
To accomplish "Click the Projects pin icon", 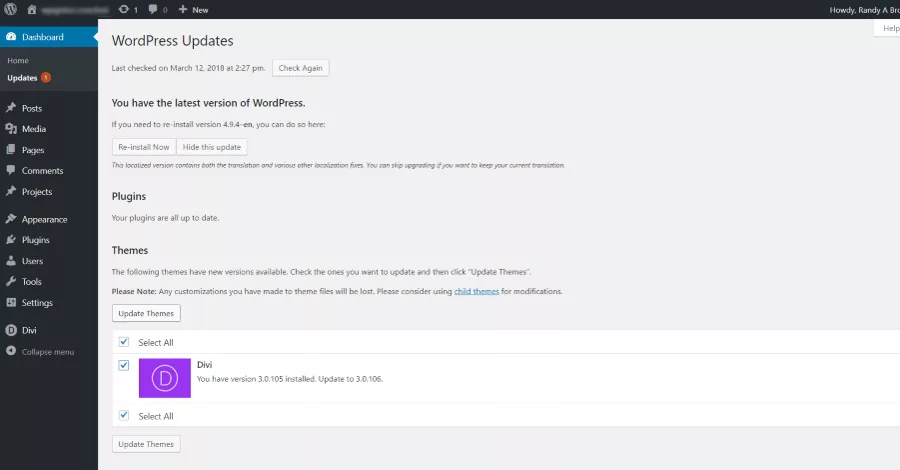I will tap(11, 192).
